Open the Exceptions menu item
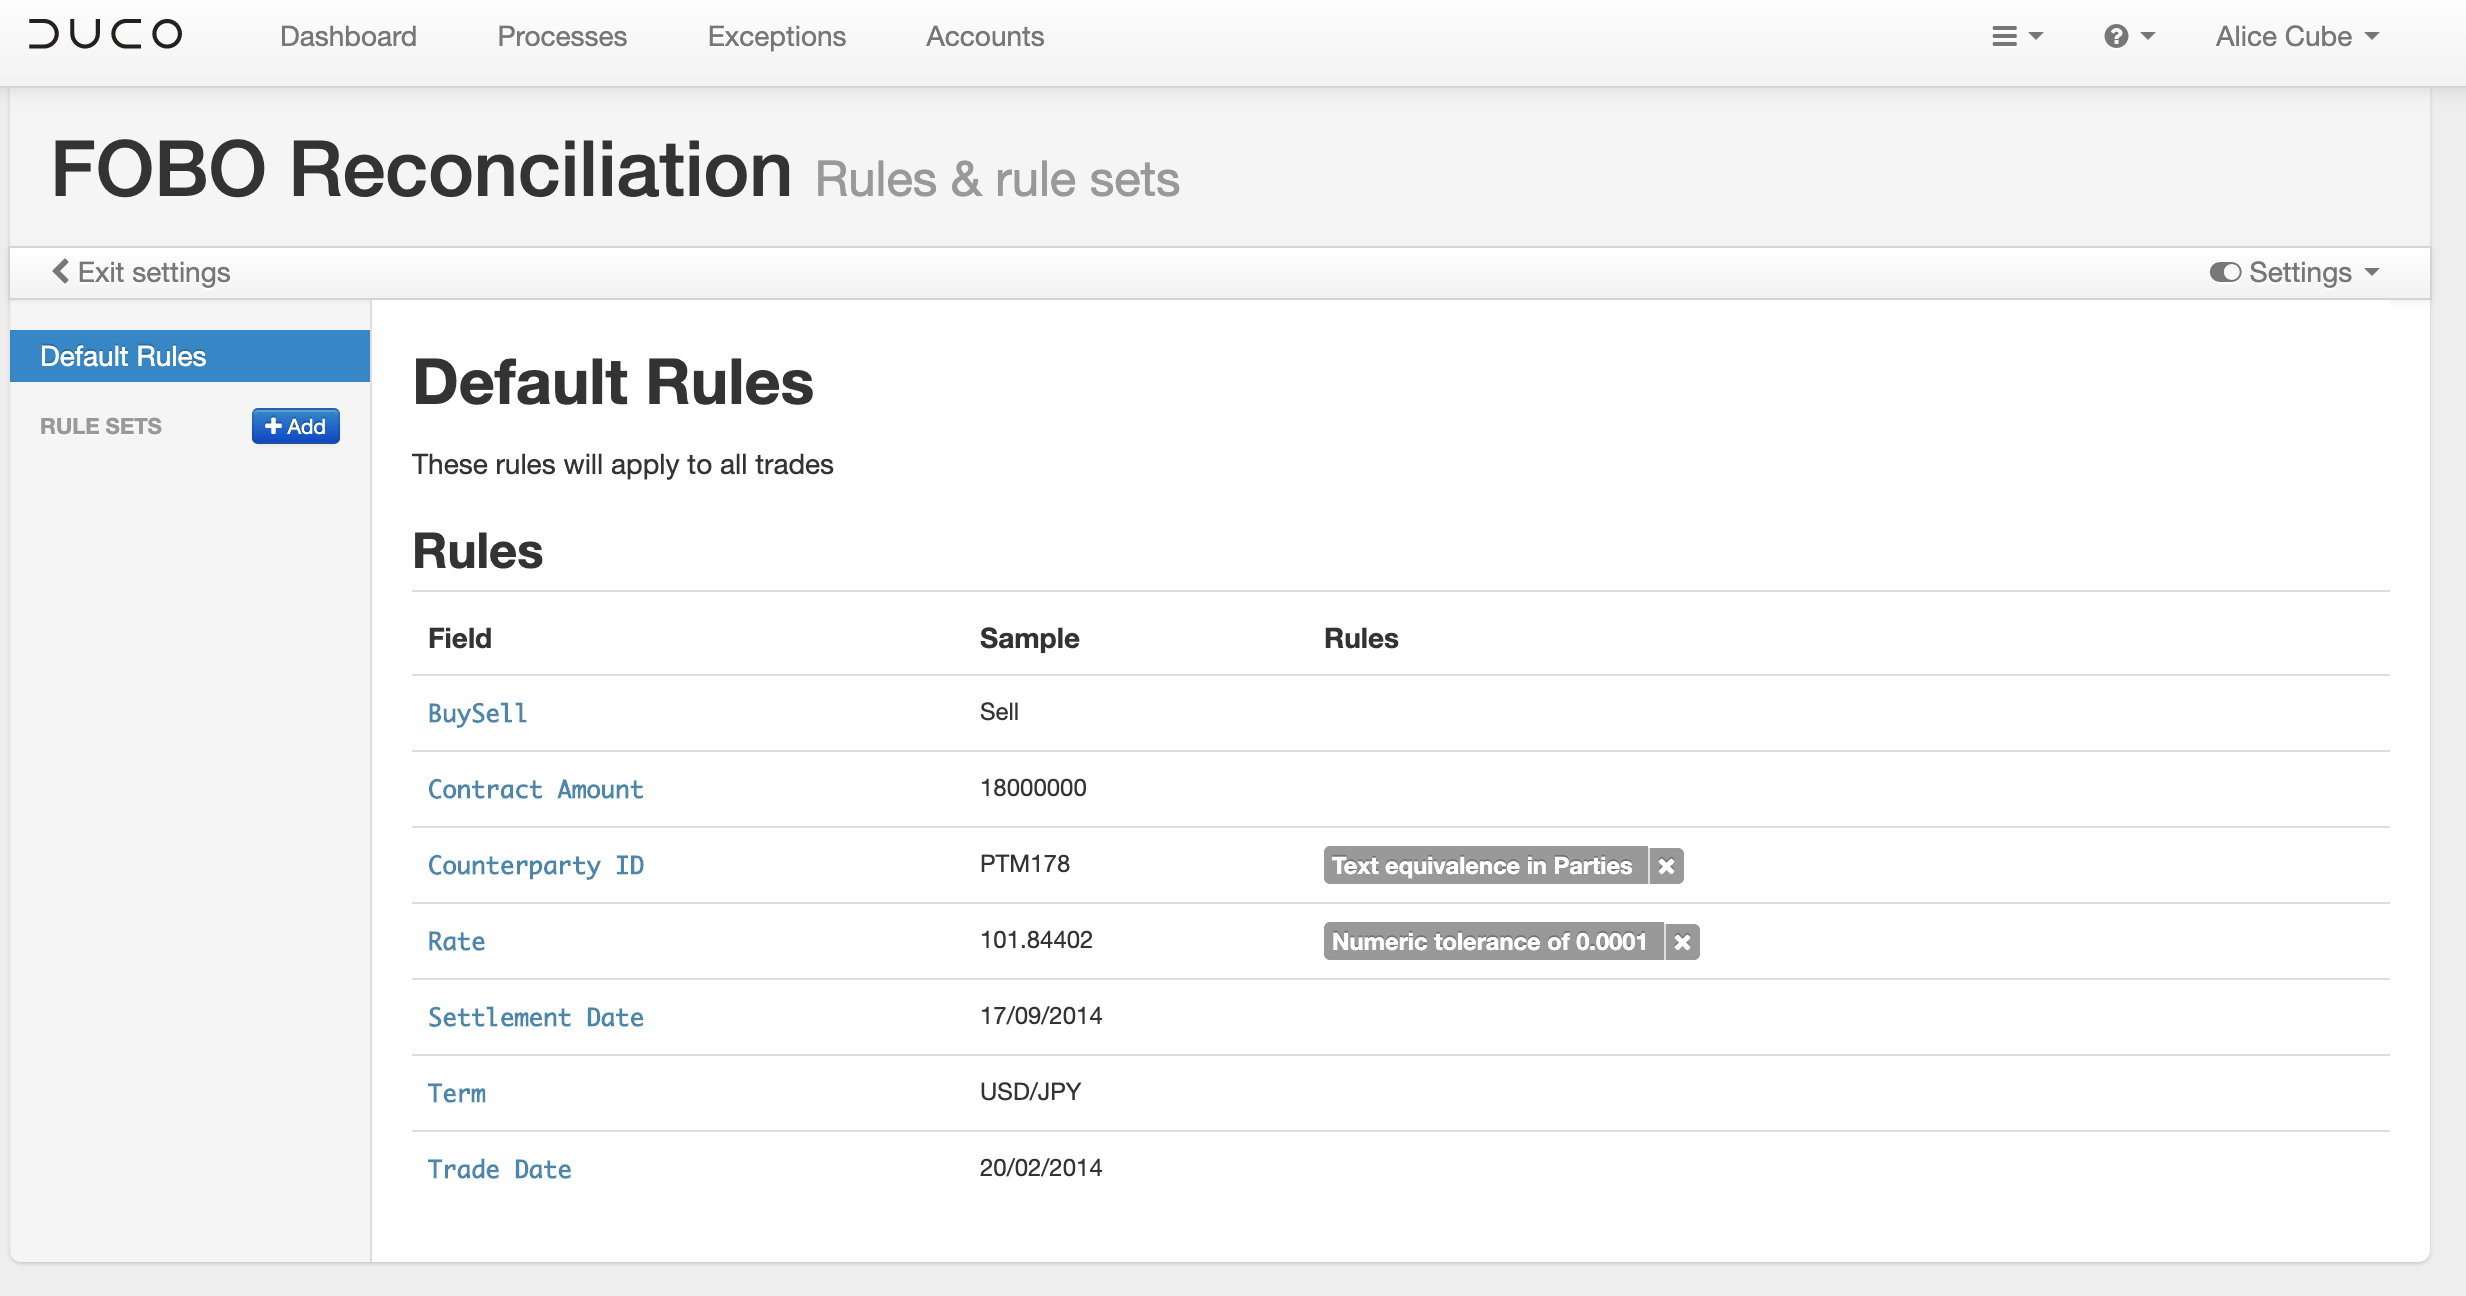 click(x=776, y=37)
